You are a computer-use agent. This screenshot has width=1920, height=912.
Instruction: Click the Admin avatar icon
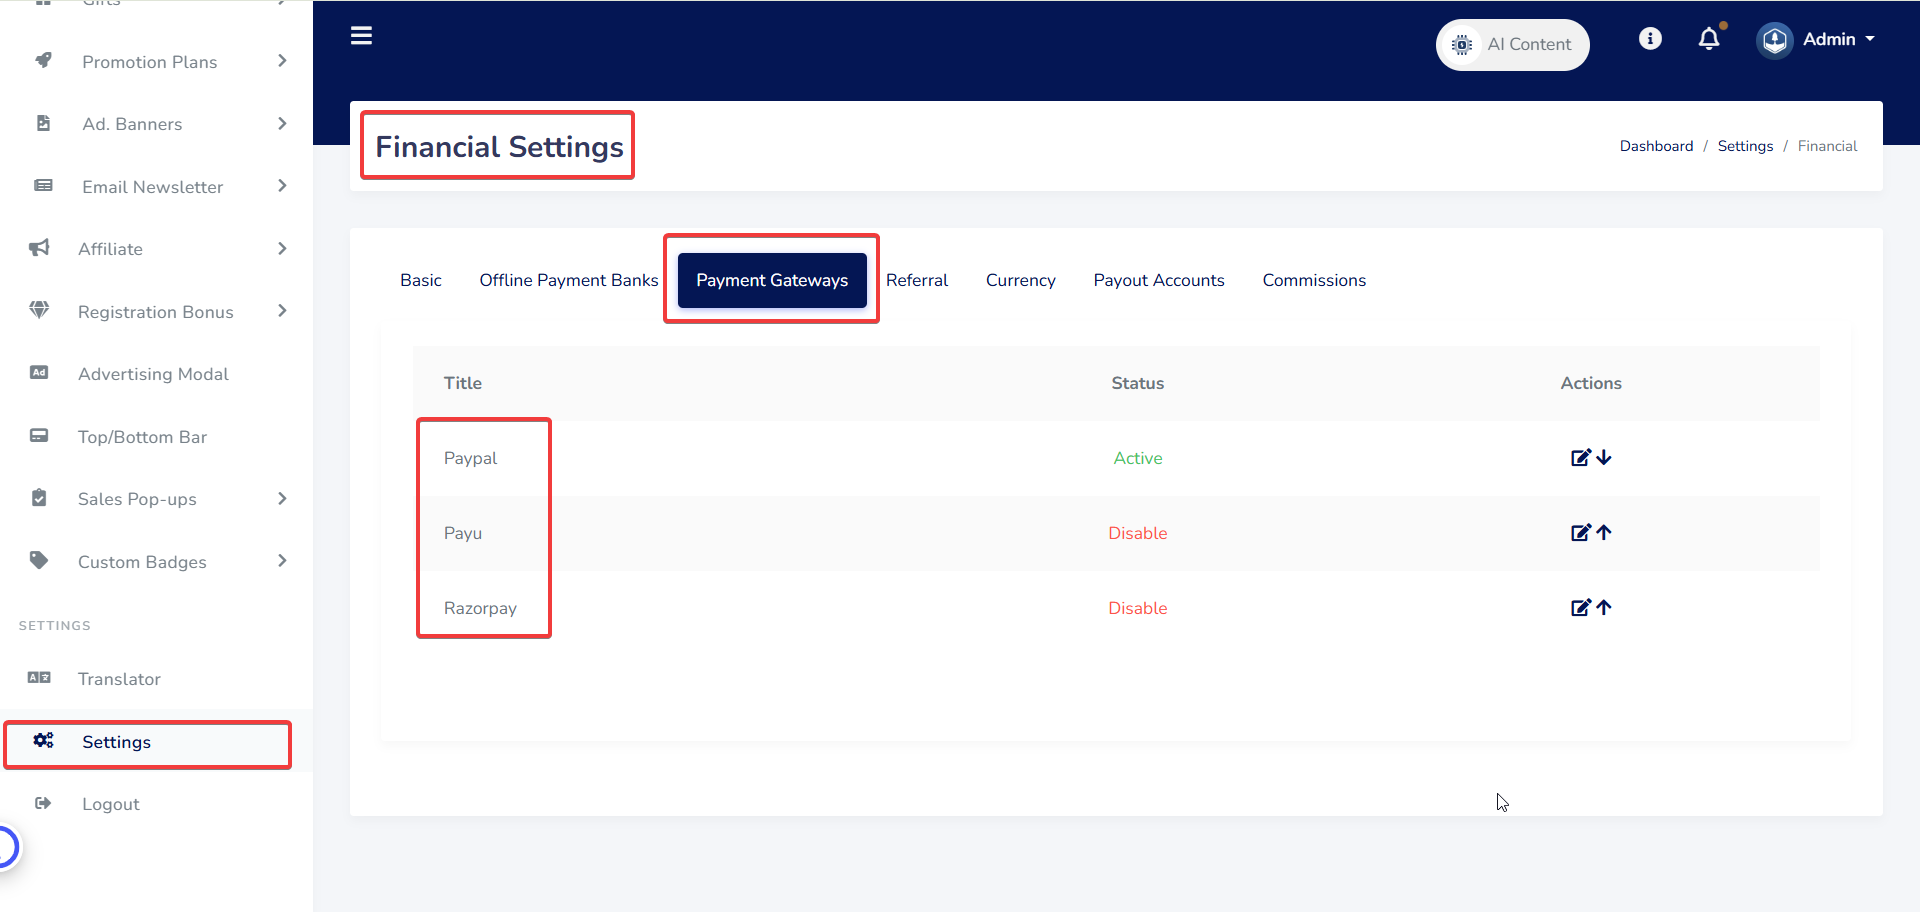pos(1775,40)
